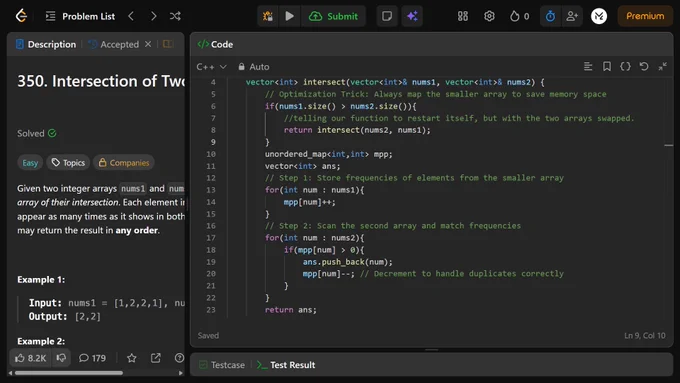
Task: Open the Testcase tab
Action: click(222, 365)
